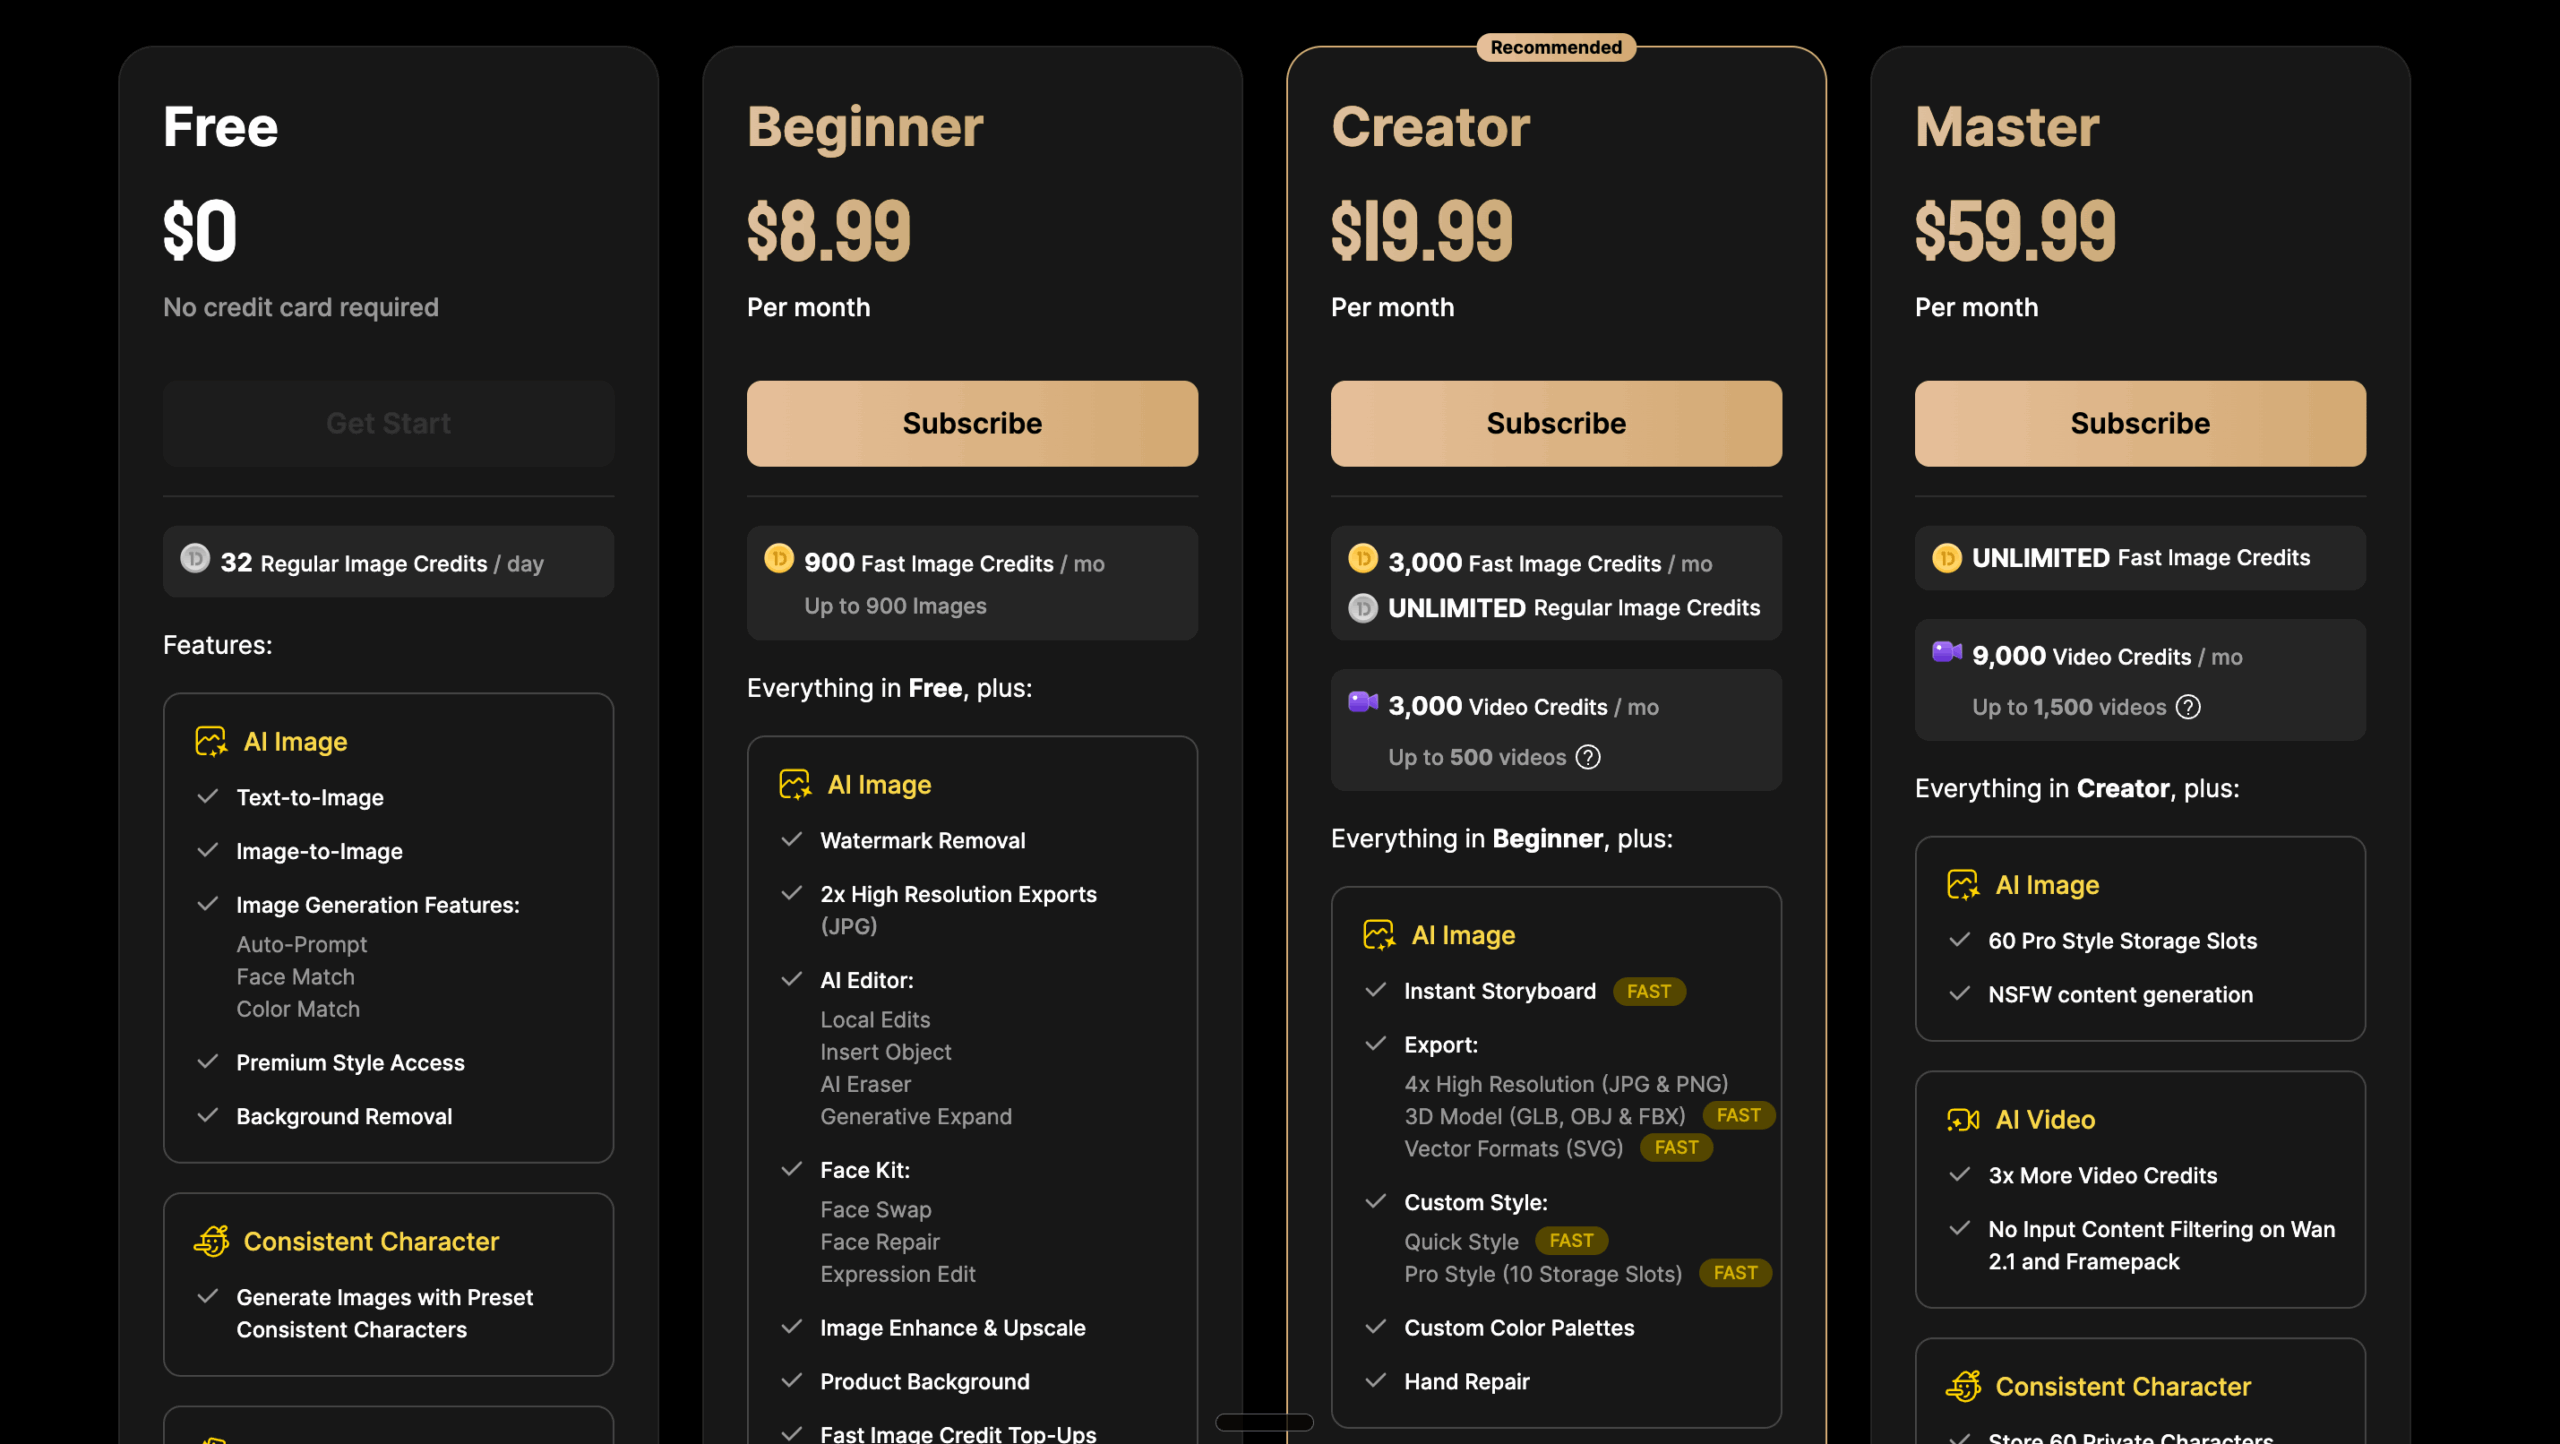The image size is (2560, 1444).
Task: Click AI Image icon in Creator plan
Action: (1378, 935)
